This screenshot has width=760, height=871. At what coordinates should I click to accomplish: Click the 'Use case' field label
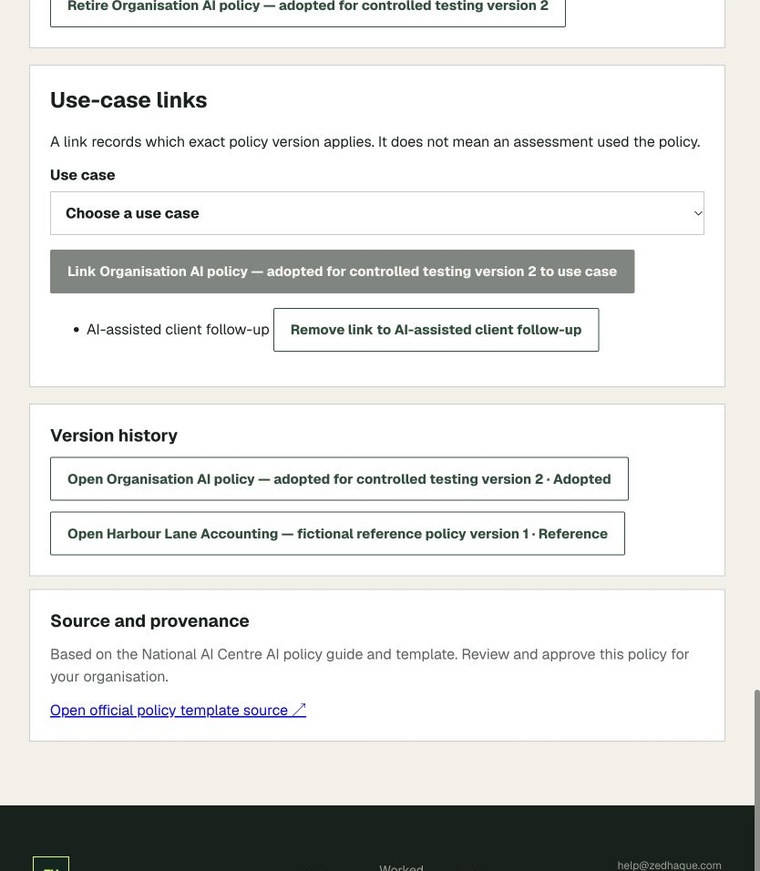point(83,175)
